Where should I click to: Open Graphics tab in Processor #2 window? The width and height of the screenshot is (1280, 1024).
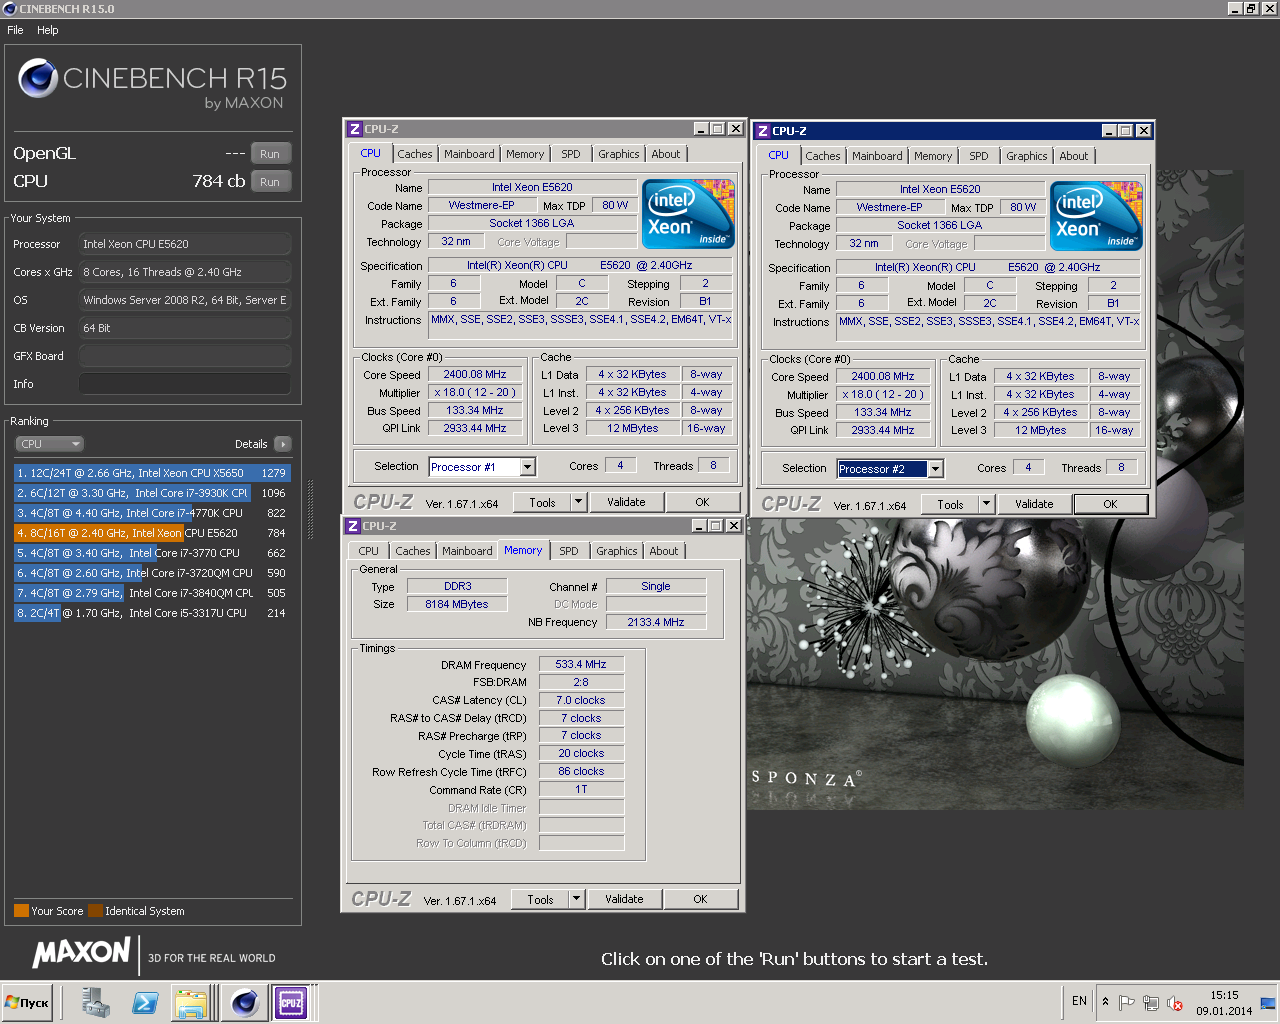pyautogui.click(x=1026, y=156)
